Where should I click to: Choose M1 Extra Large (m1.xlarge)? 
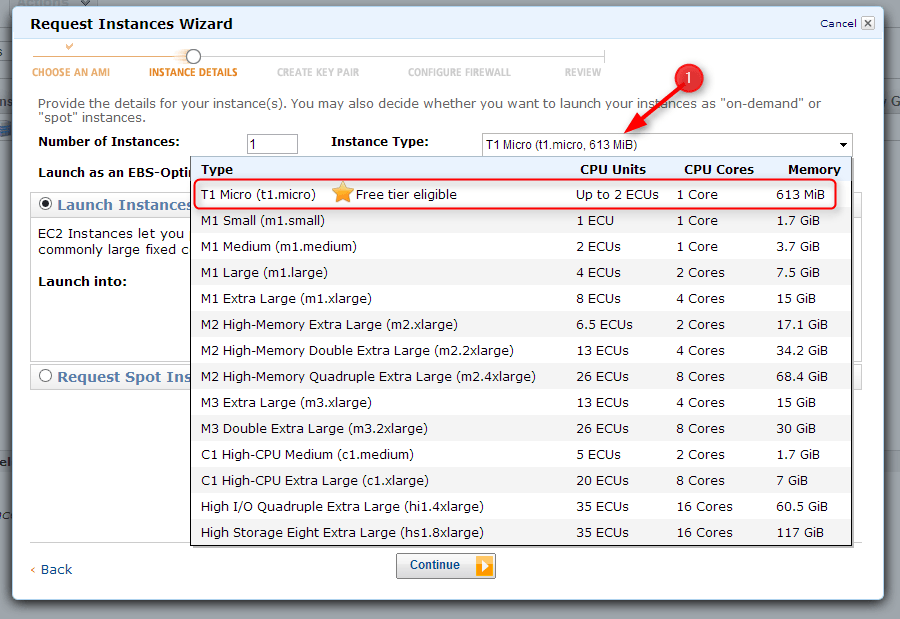coord(521,299)
